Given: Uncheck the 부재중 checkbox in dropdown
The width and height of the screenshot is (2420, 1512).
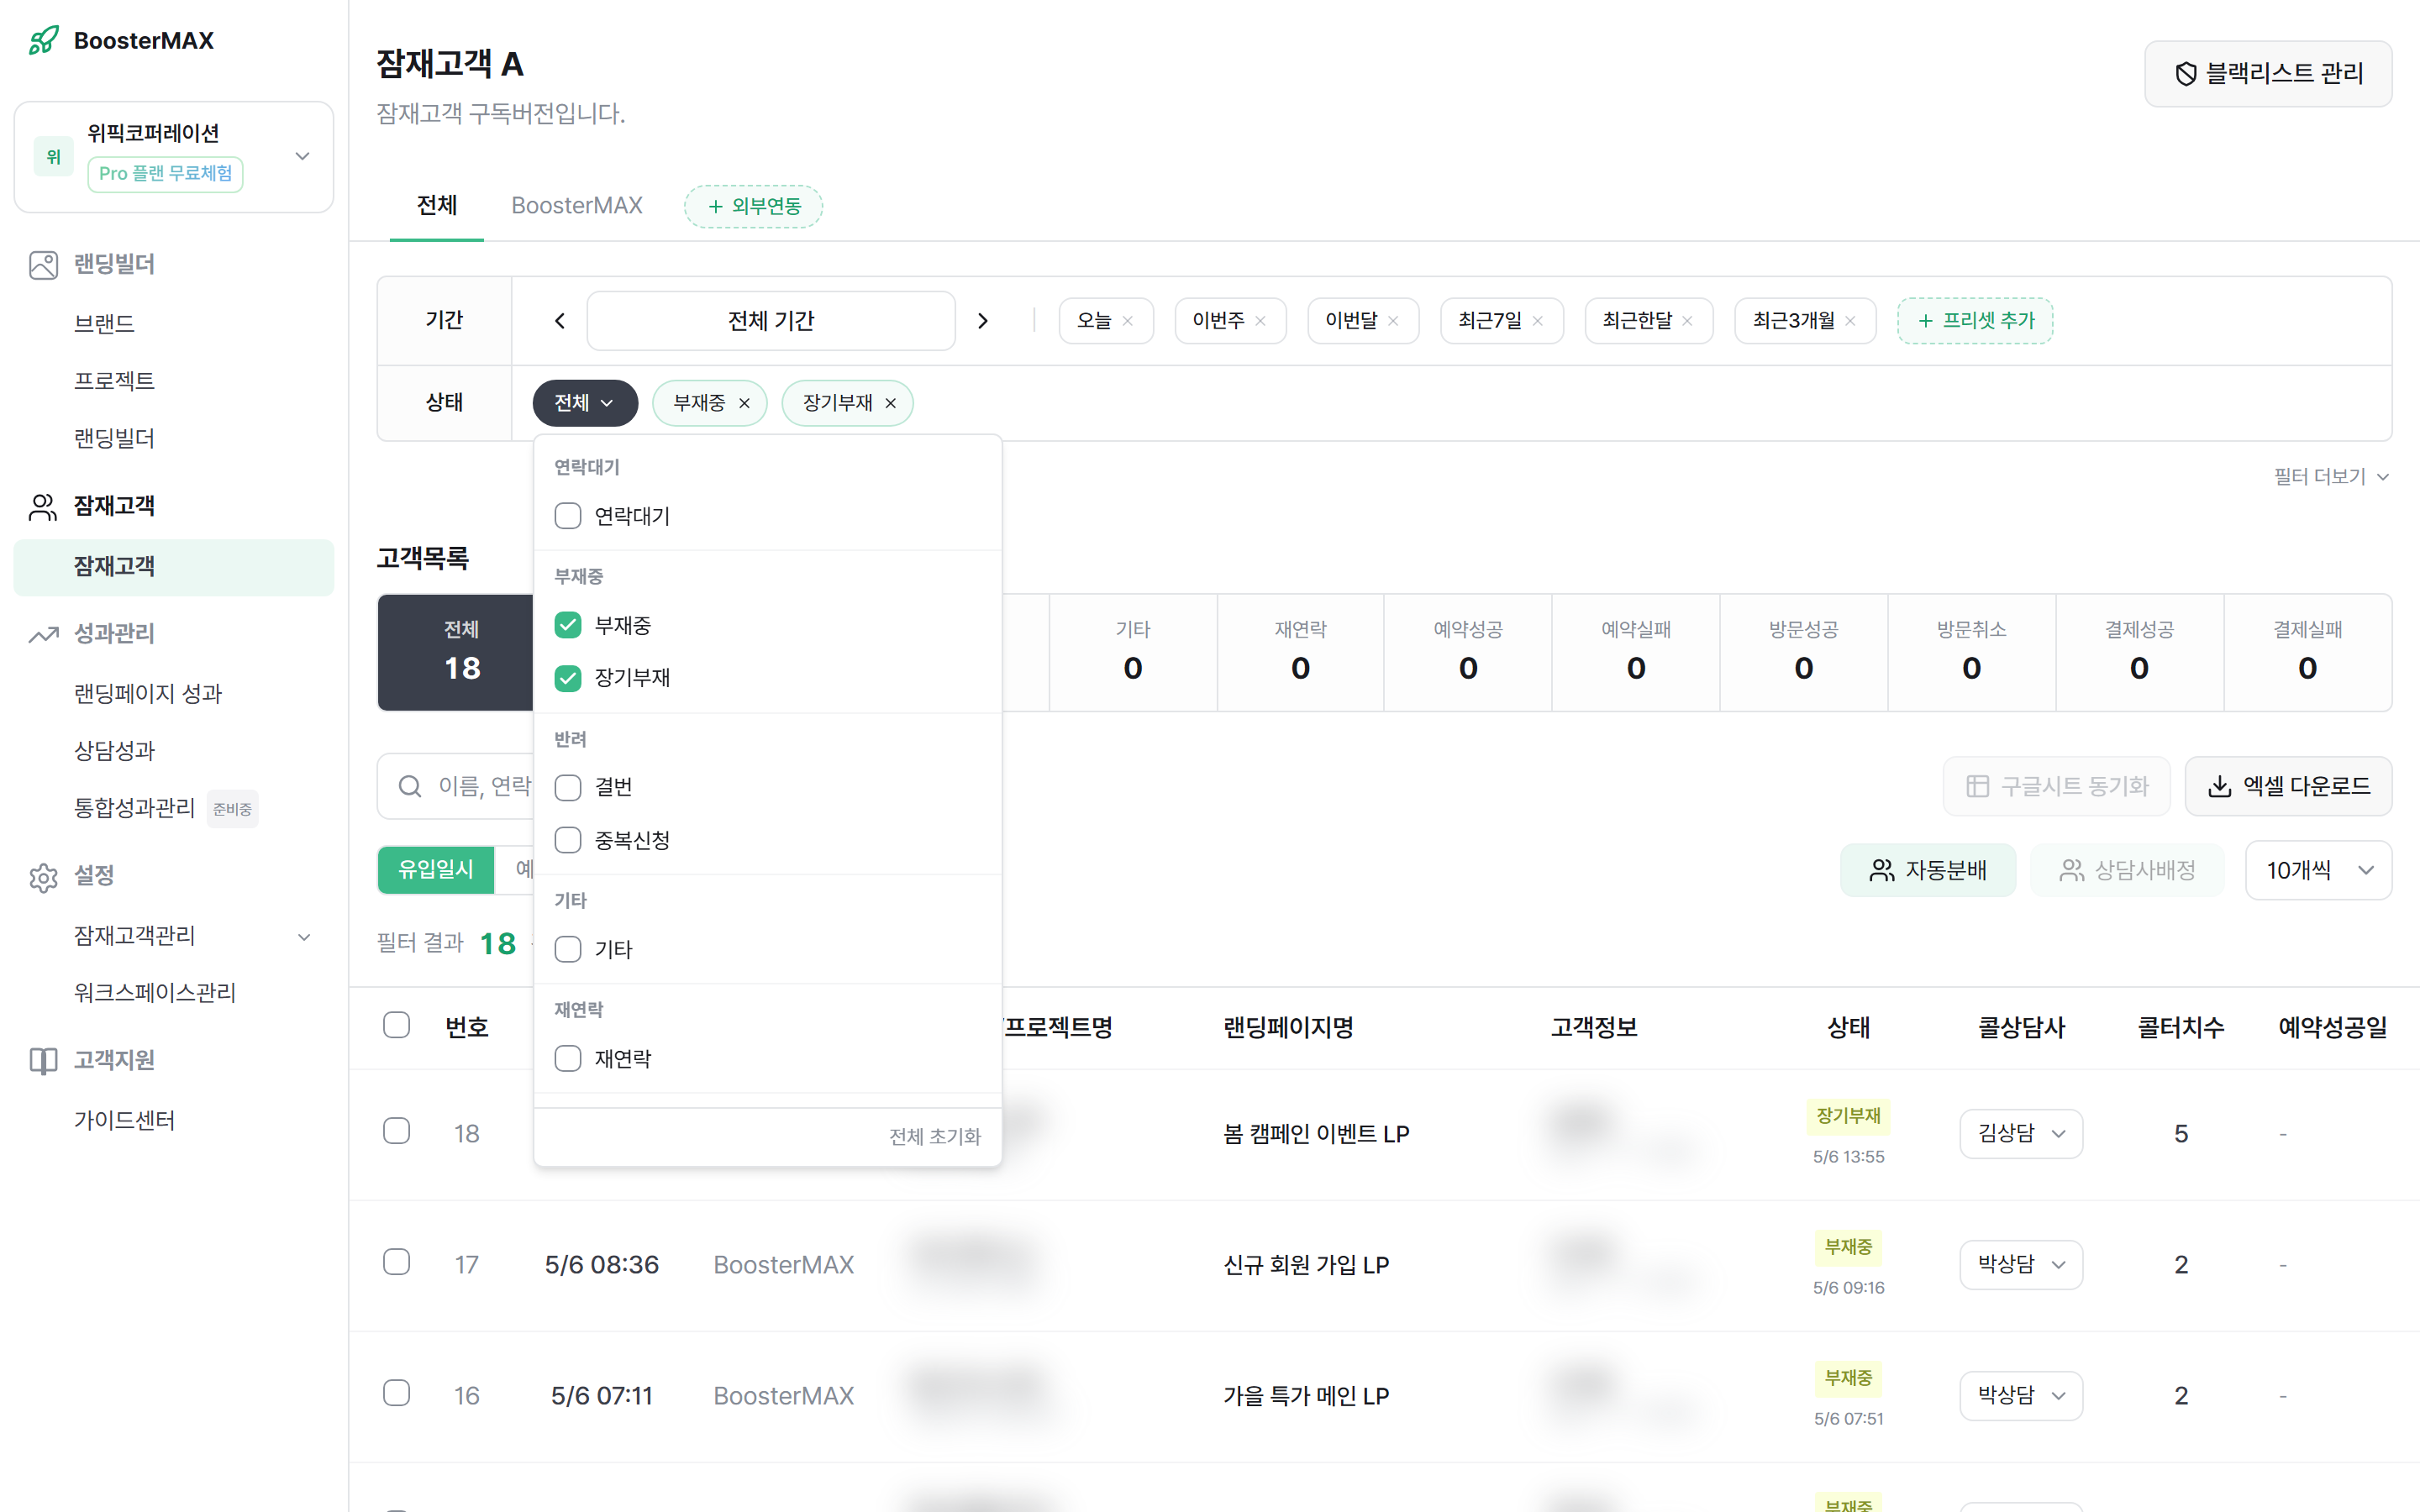Looking at the screenshot, I should [568, 626].
